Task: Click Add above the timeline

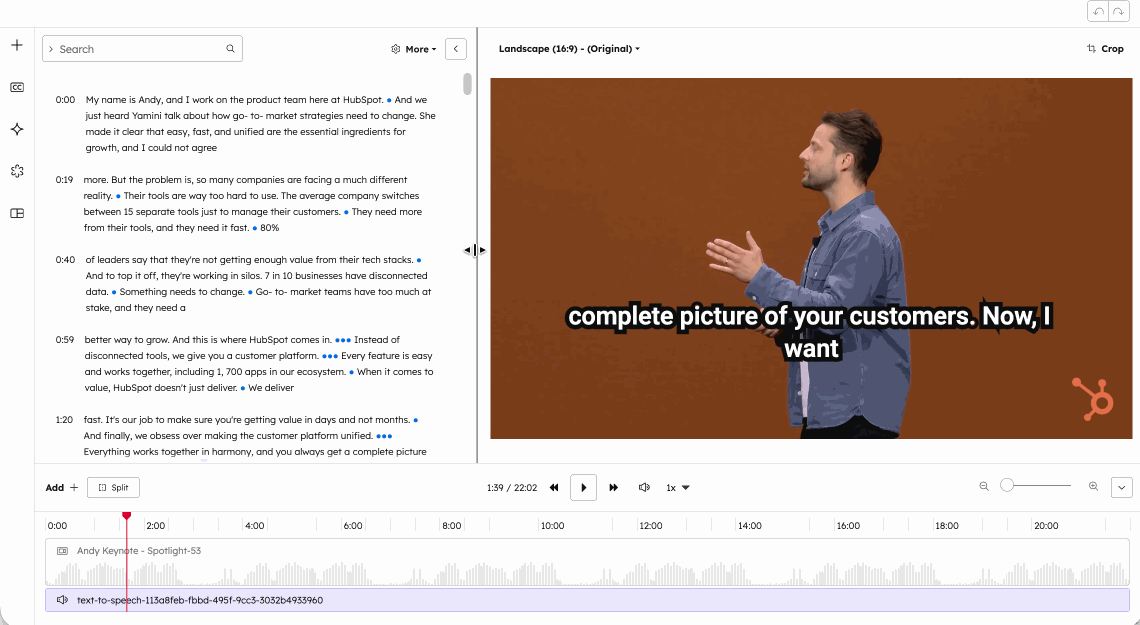Action: point(56,487)
